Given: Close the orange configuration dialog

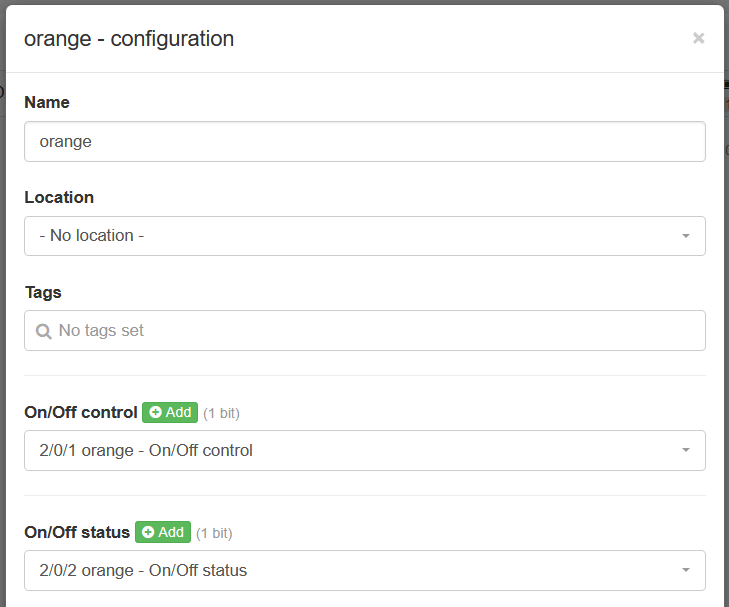Looking at the screenshot, I should 698,38.
